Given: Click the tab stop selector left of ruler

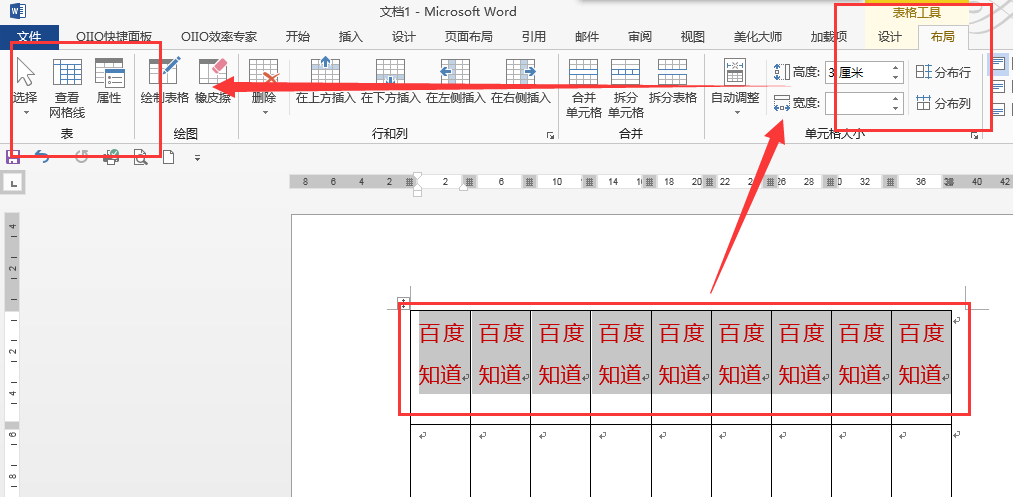Looking at the screenshot, I should point(14,184).
